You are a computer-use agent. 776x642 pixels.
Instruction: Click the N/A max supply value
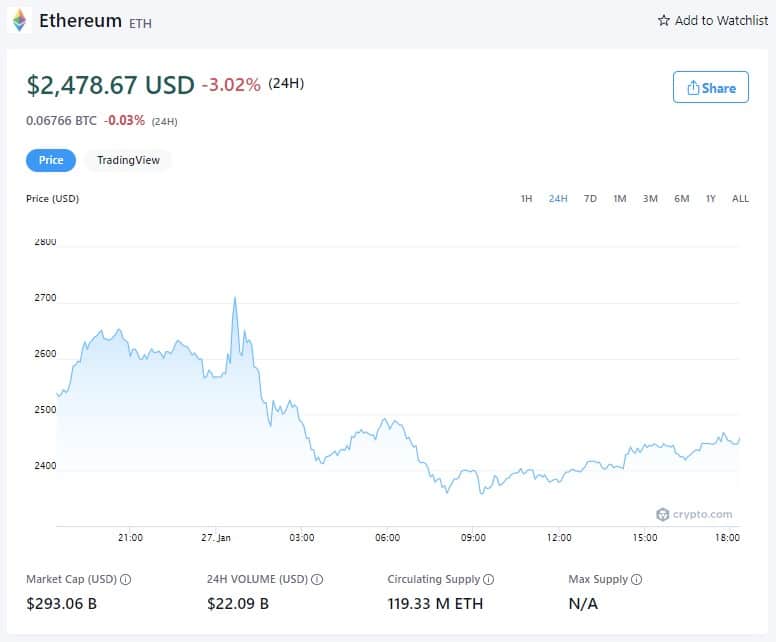pyautogui.click(x=583, y=603)
